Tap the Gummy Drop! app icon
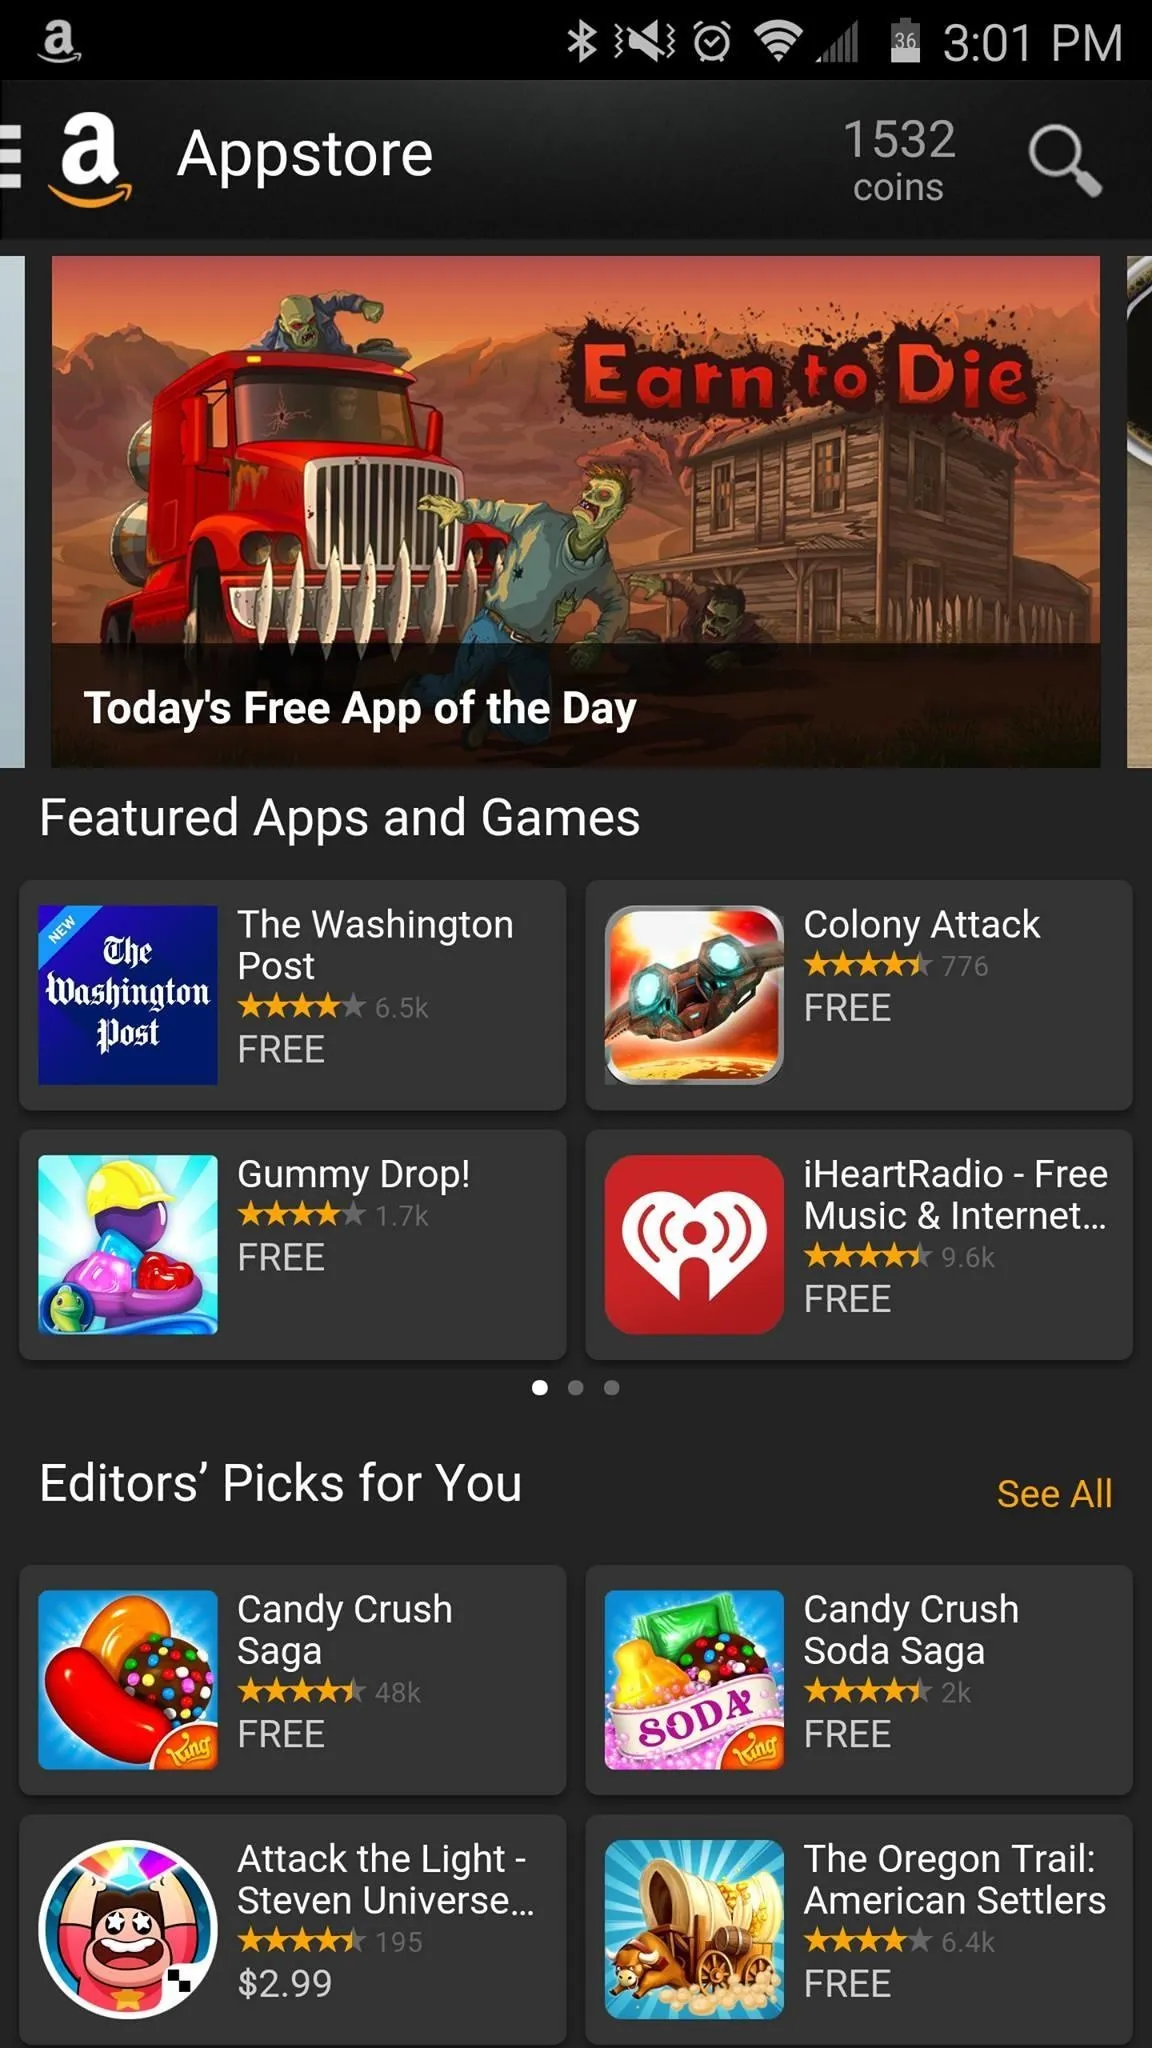Viewport: 1152px width, 2048px height. [x=128, y=1245]
